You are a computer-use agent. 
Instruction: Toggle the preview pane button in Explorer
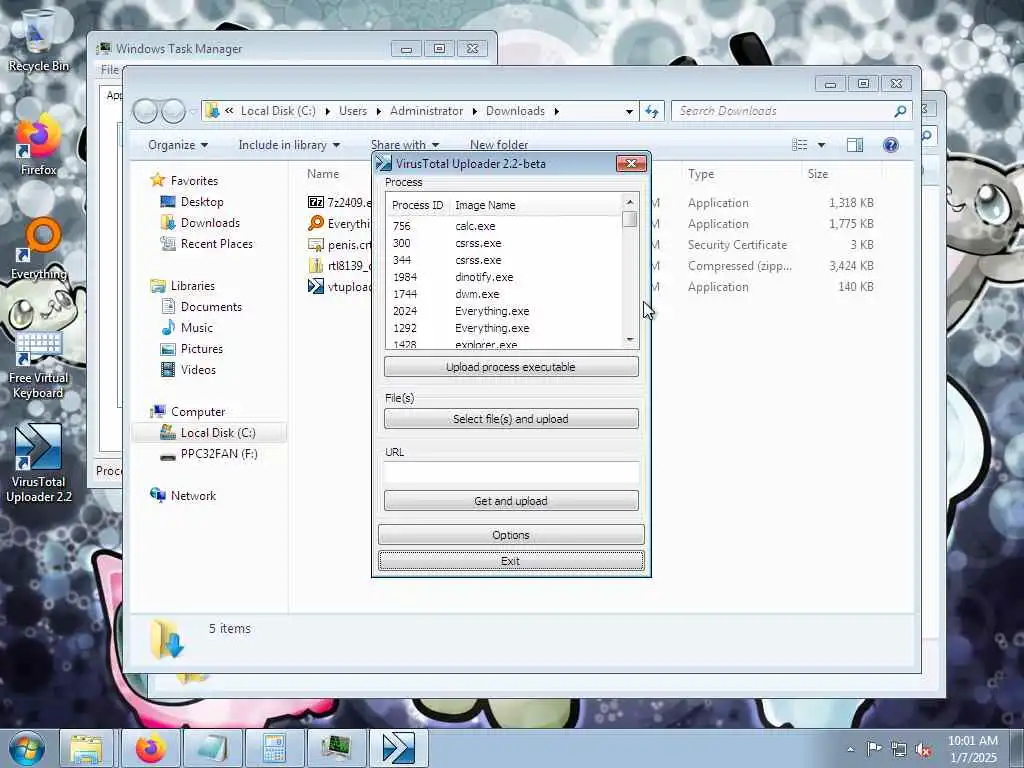click(855, 145)
